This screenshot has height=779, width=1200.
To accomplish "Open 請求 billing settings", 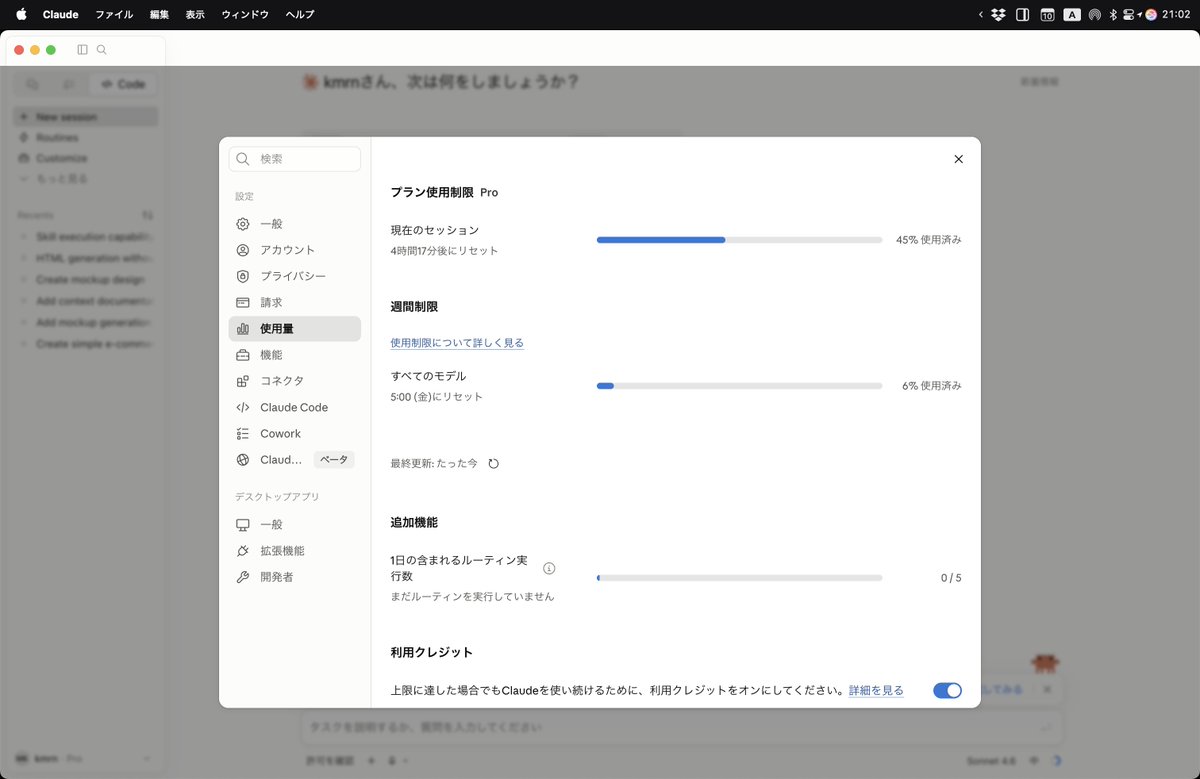I will pos(294,302).
